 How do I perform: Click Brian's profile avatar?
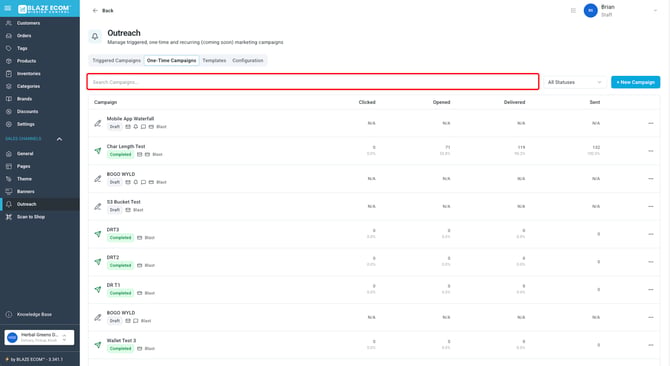591,11
